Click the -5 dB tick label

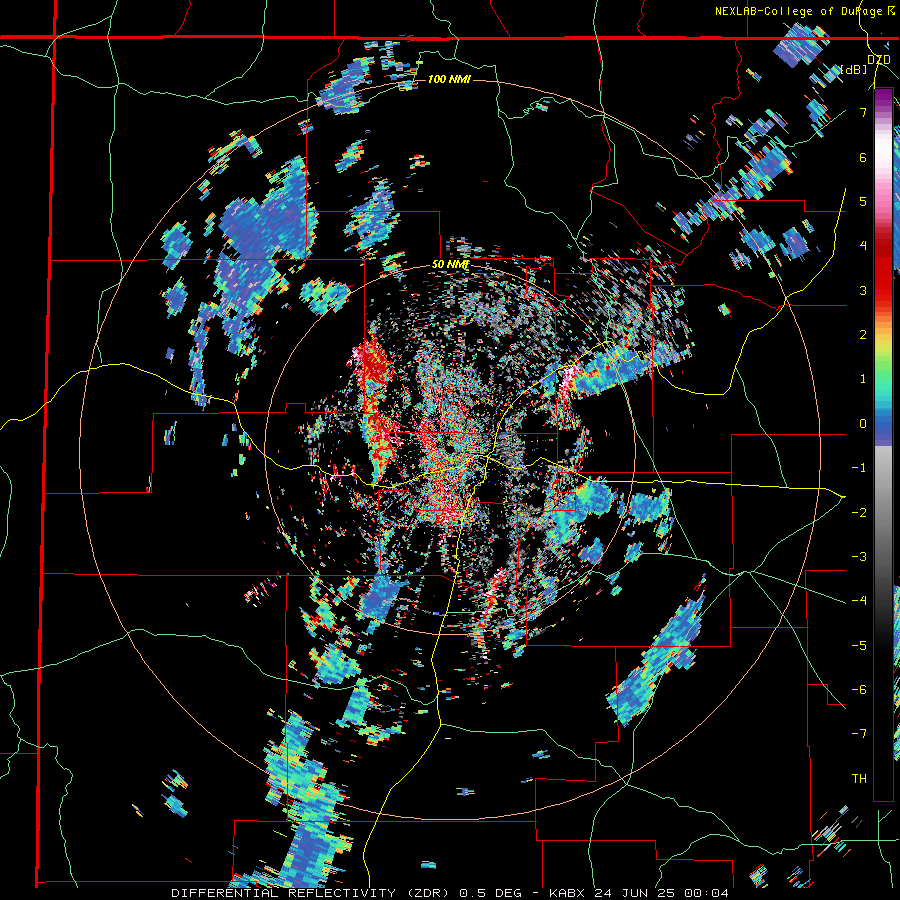click(x=859, y=645)
